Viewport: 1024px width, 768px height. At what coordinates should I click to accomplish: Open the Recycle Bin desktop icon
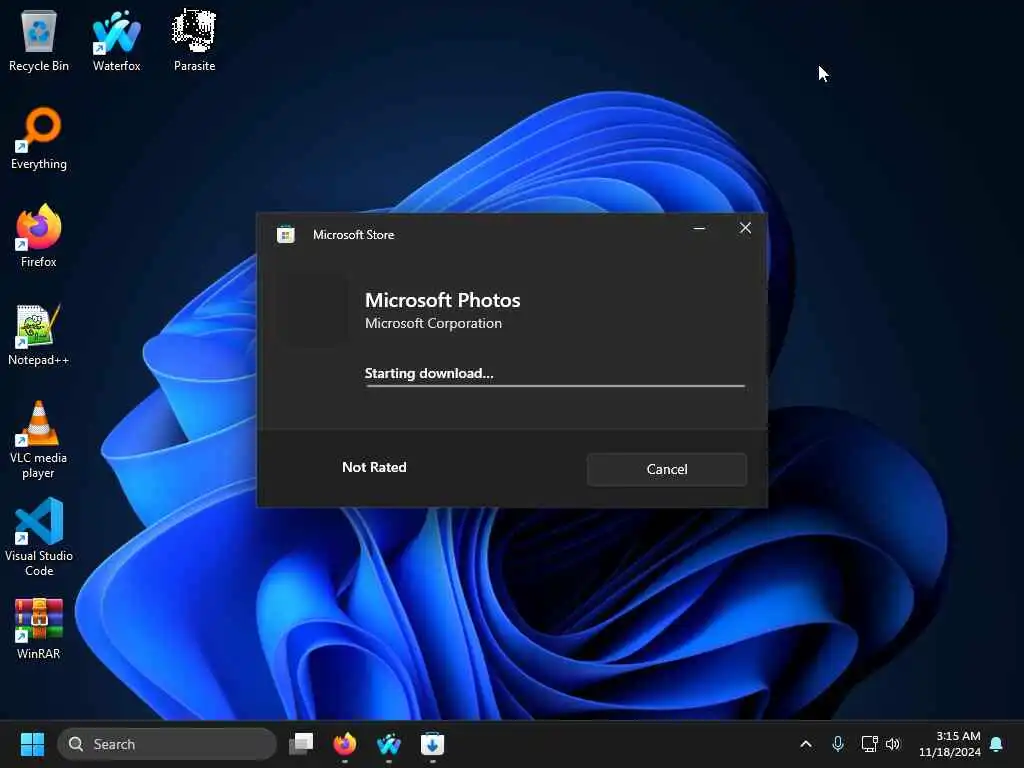[x=39, y=40]
